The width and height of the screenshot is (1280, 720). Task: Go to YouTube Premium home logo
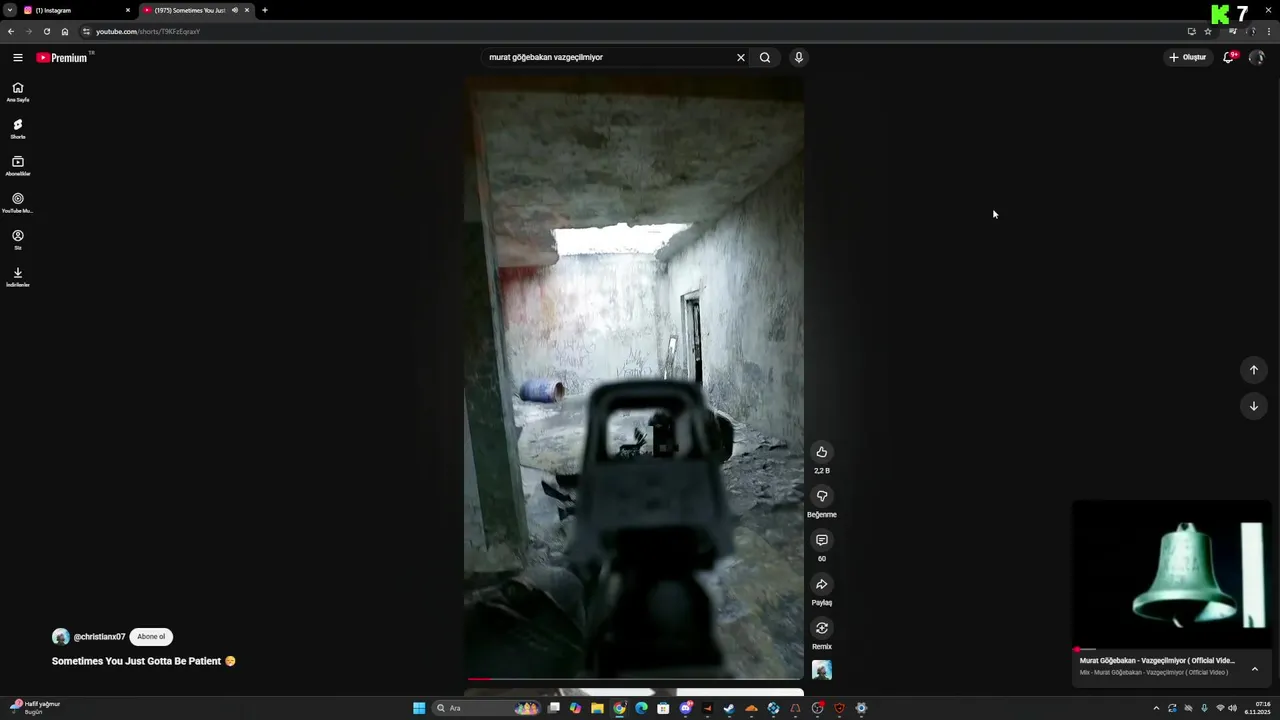point(63,57)
